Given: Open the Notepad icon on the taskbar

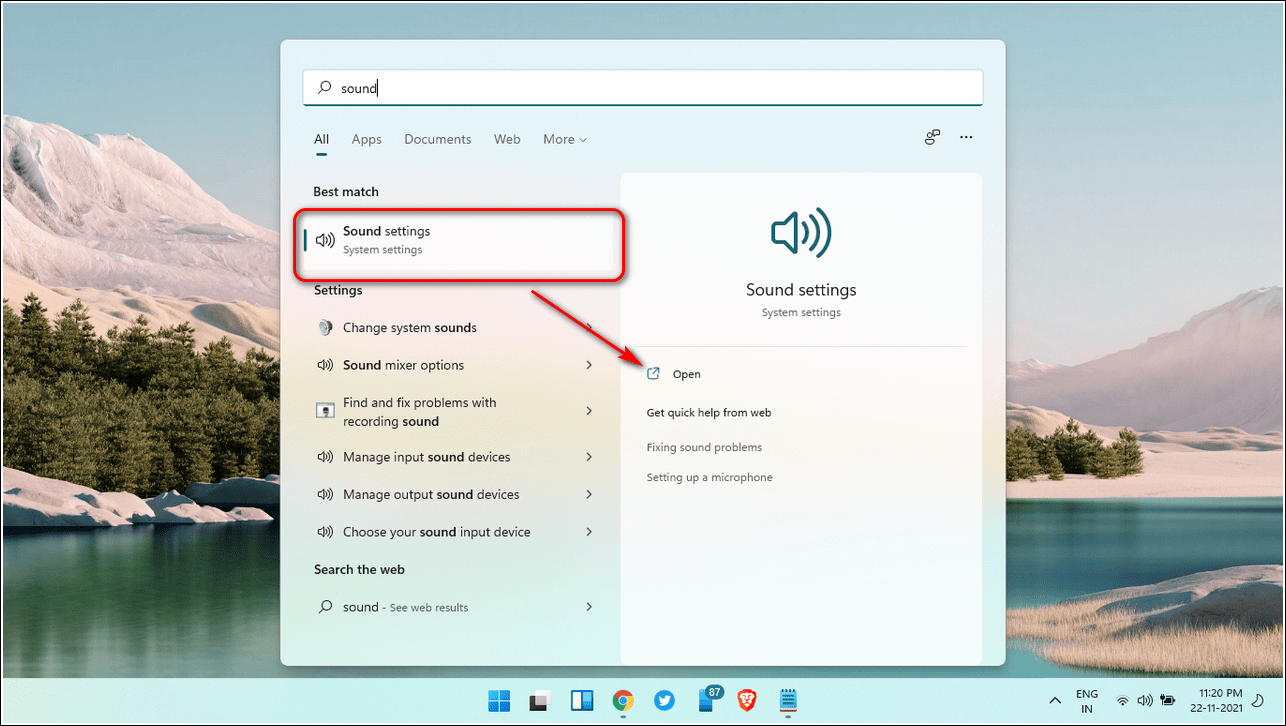Looking at the screenshot, I should [x=787, y=700].
